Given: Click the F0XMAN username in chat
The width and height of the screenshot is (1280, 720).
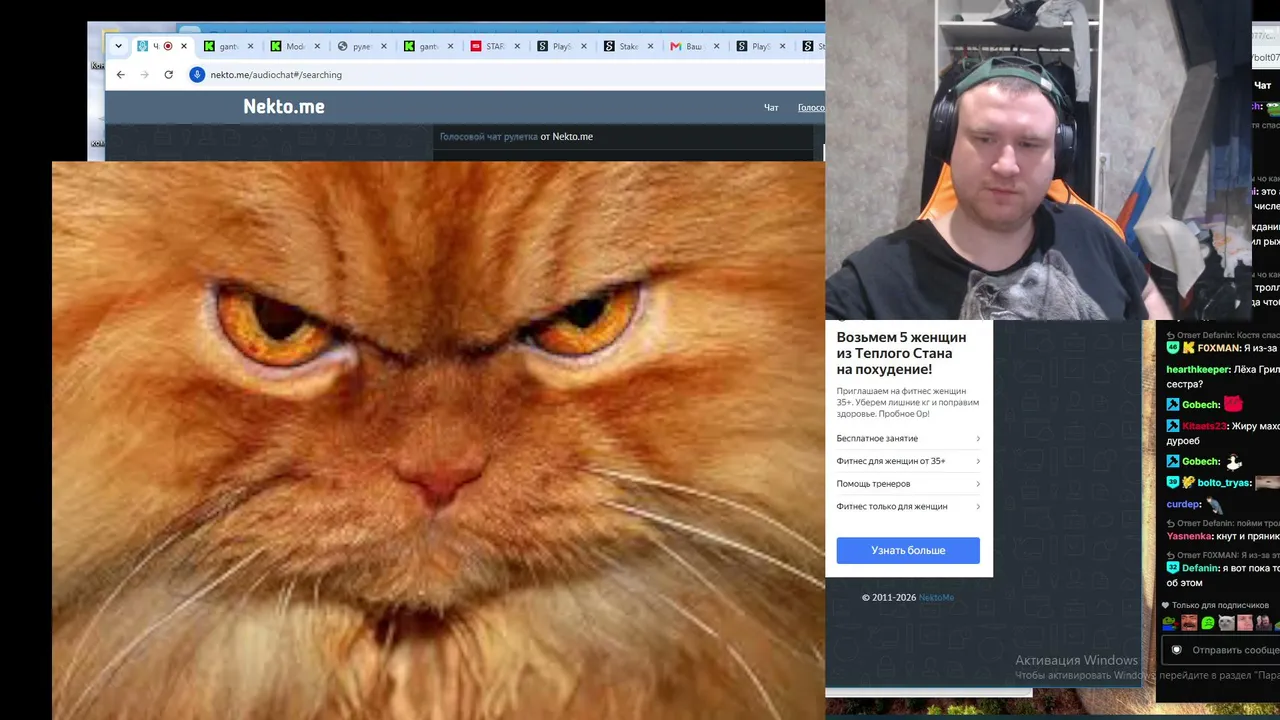Looking at the screenshot, I should [x=1218, y=348].
